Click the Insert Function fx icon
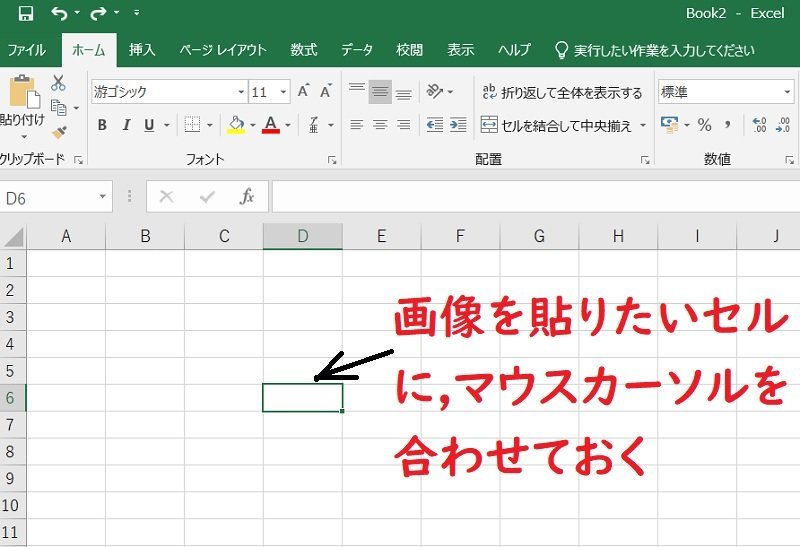Screen dimensions: 800x547 [x=247, y=196]
